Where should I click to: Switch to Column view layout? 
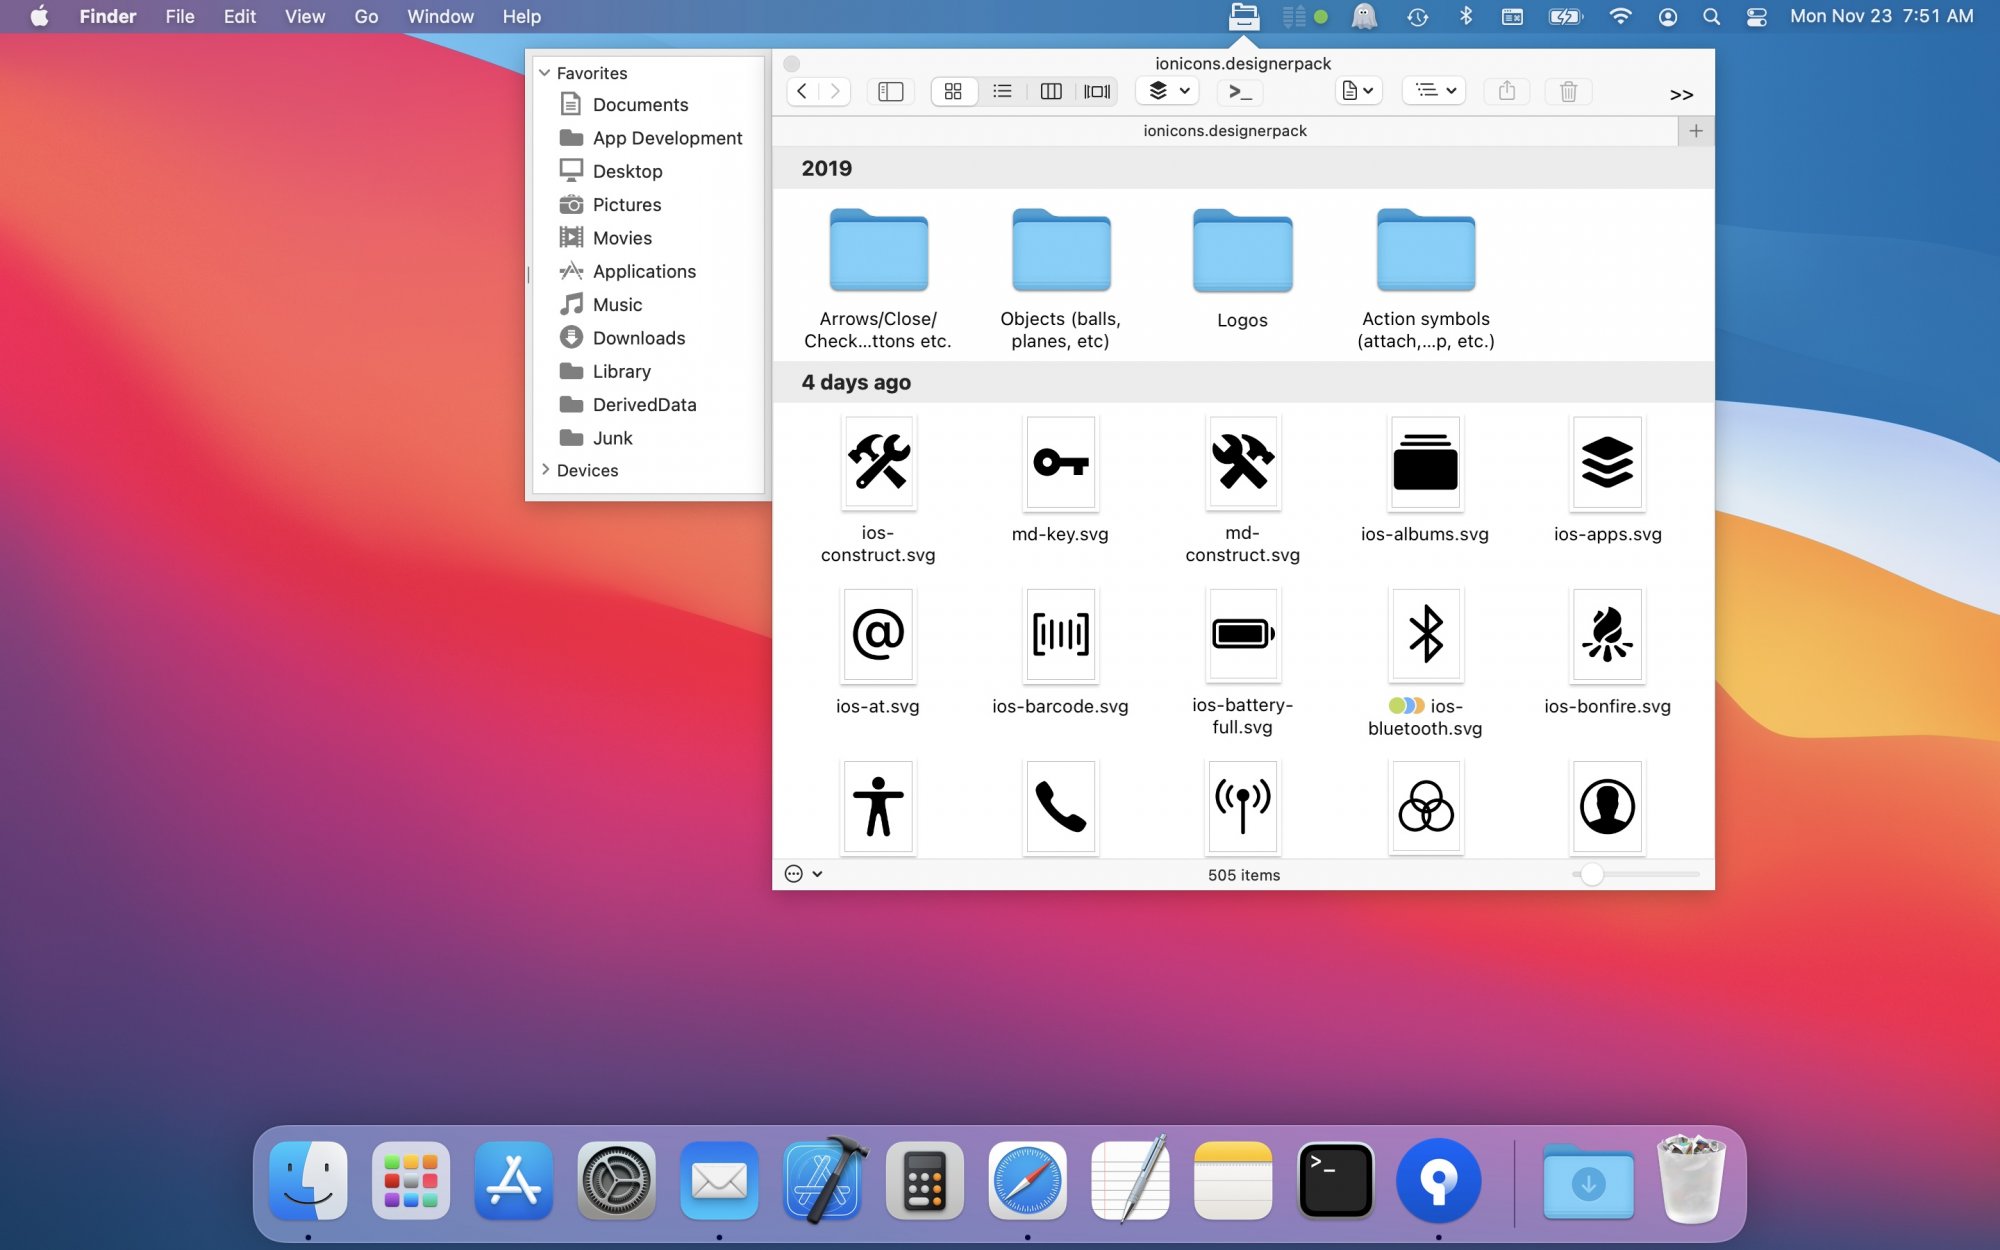pyautogui.click(x=1050, y=91)
